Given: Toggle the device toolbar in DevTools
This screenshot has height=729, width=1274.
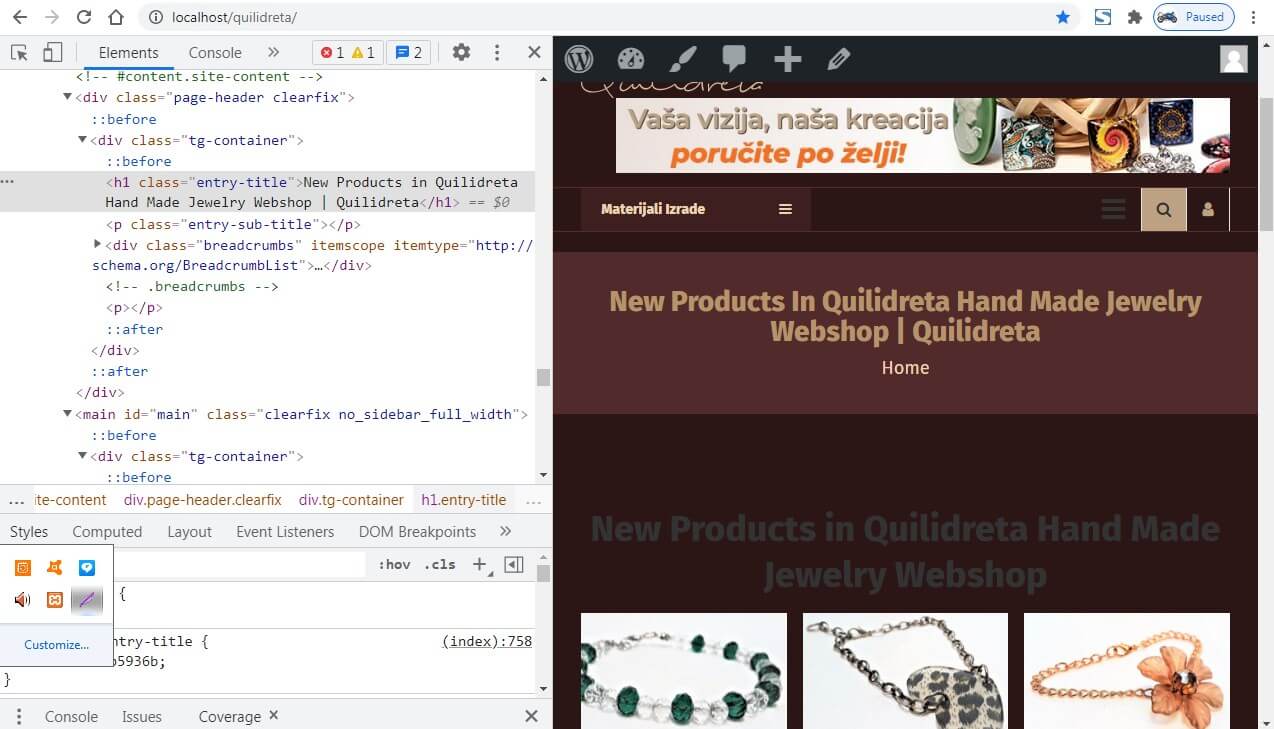Looking at the screenshot, I should point(52,53).
